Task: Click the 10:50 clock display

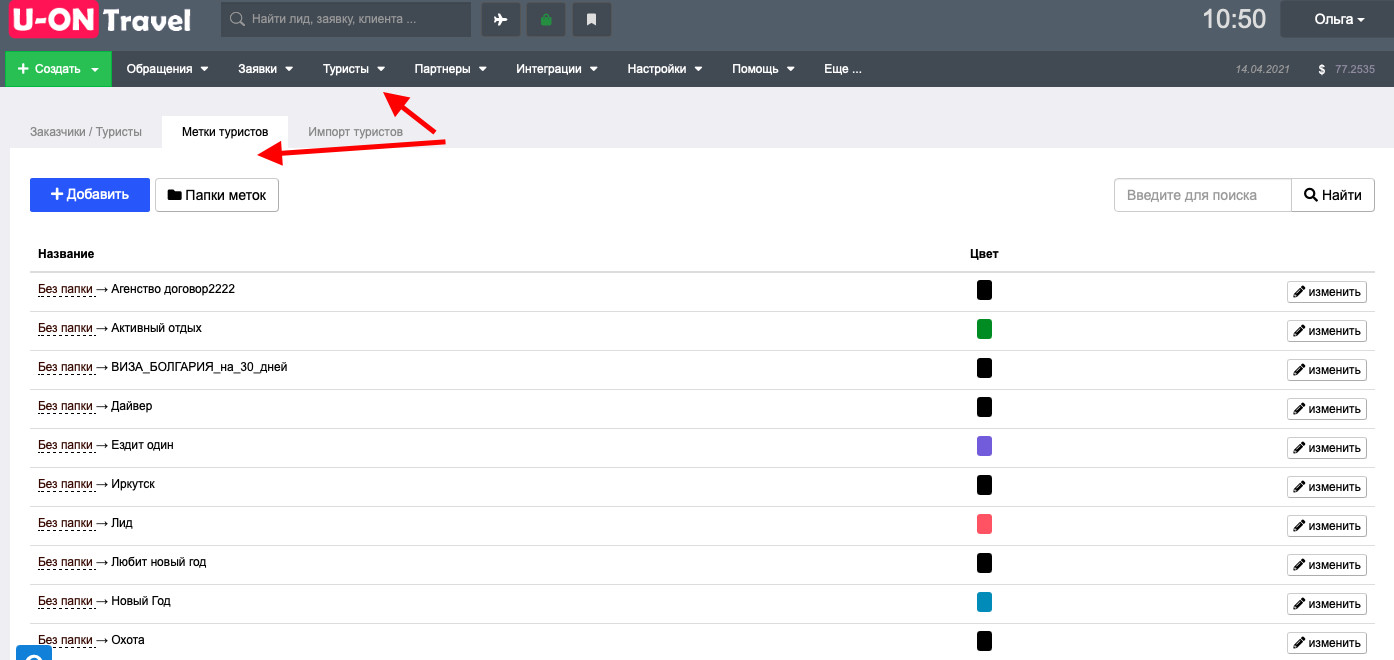Action: (x=1234, y=19)
